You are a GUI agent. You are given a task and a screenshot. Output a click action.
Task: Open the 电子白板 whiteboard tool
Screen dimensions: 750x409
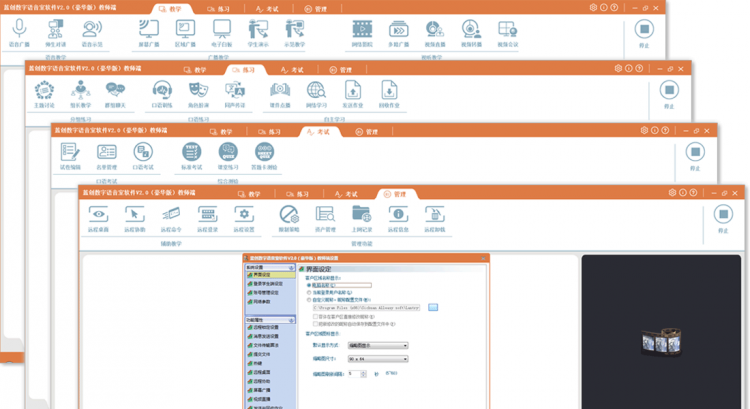[x=221, y=29]
